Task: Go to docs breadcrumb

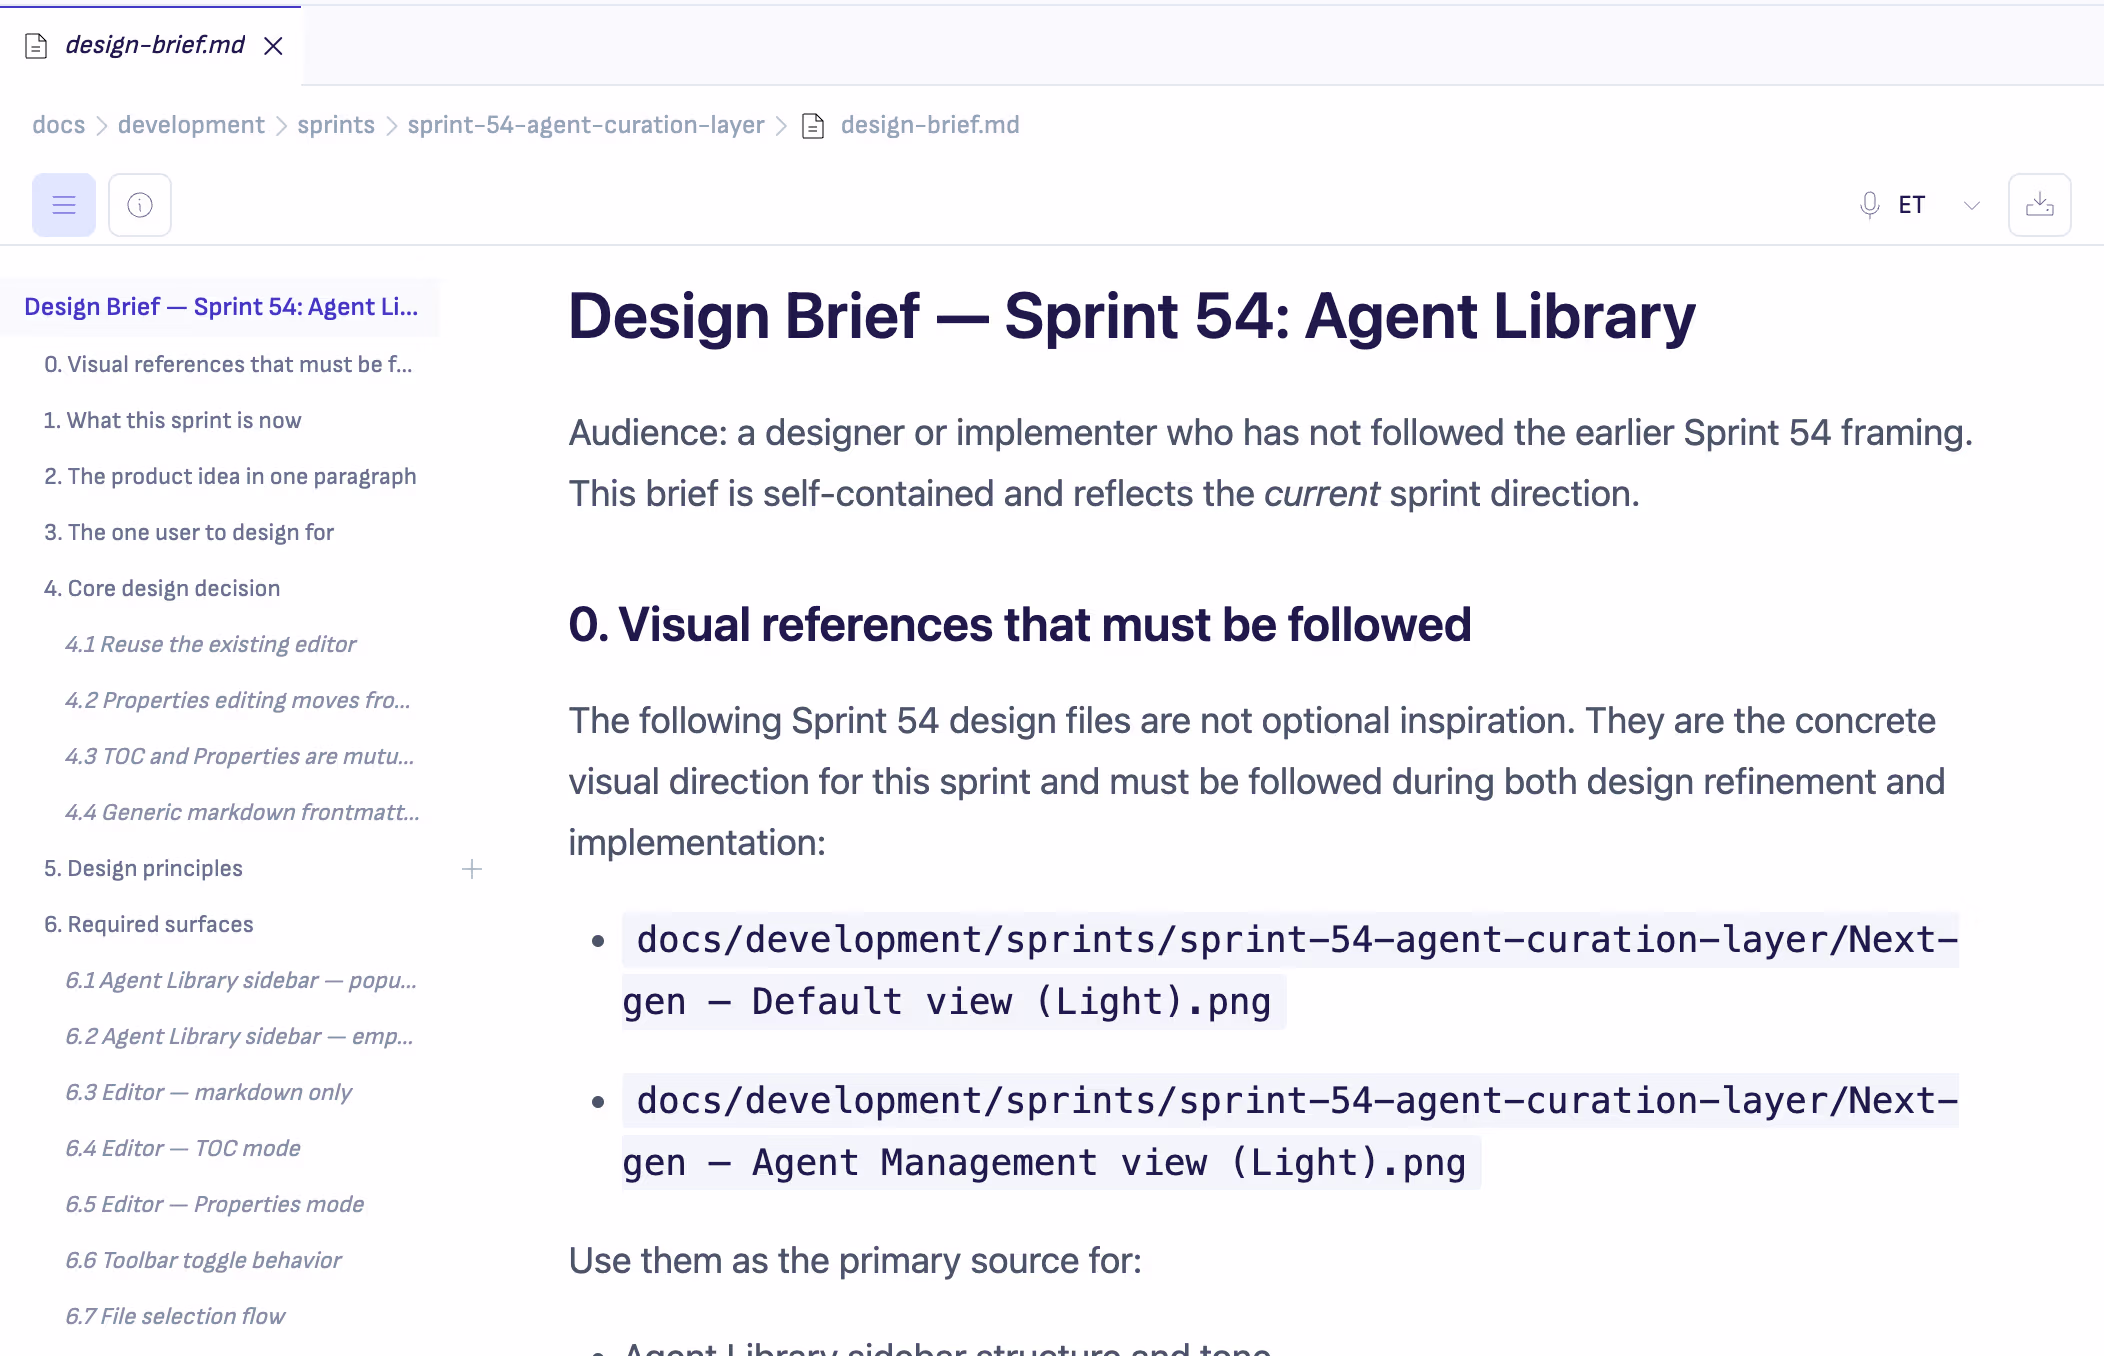Action: 59,125
